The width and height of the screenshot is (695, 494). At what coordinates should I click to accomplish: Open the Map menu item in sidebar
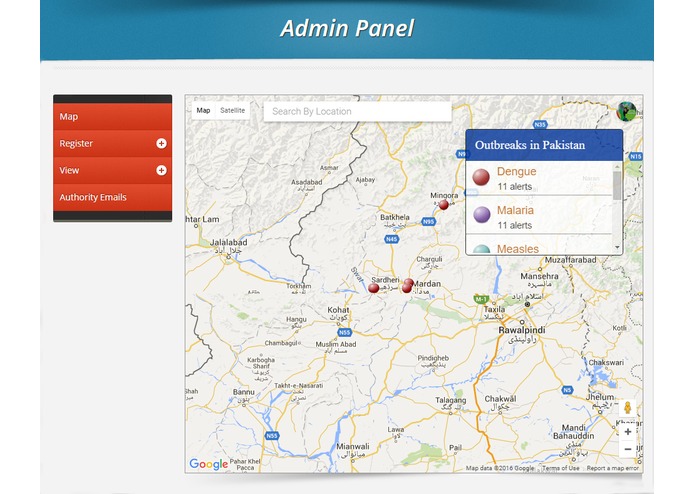point(113,117)
